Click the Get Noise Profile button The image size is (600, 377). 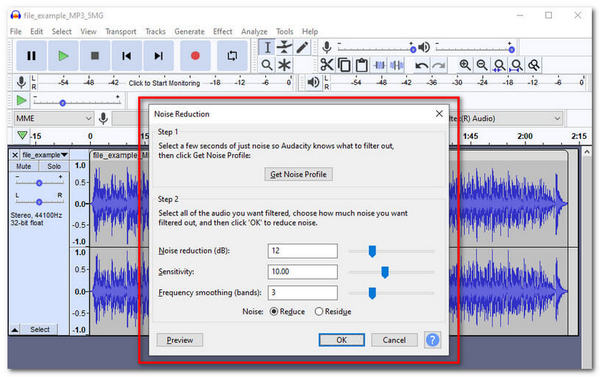click(298, 174)
